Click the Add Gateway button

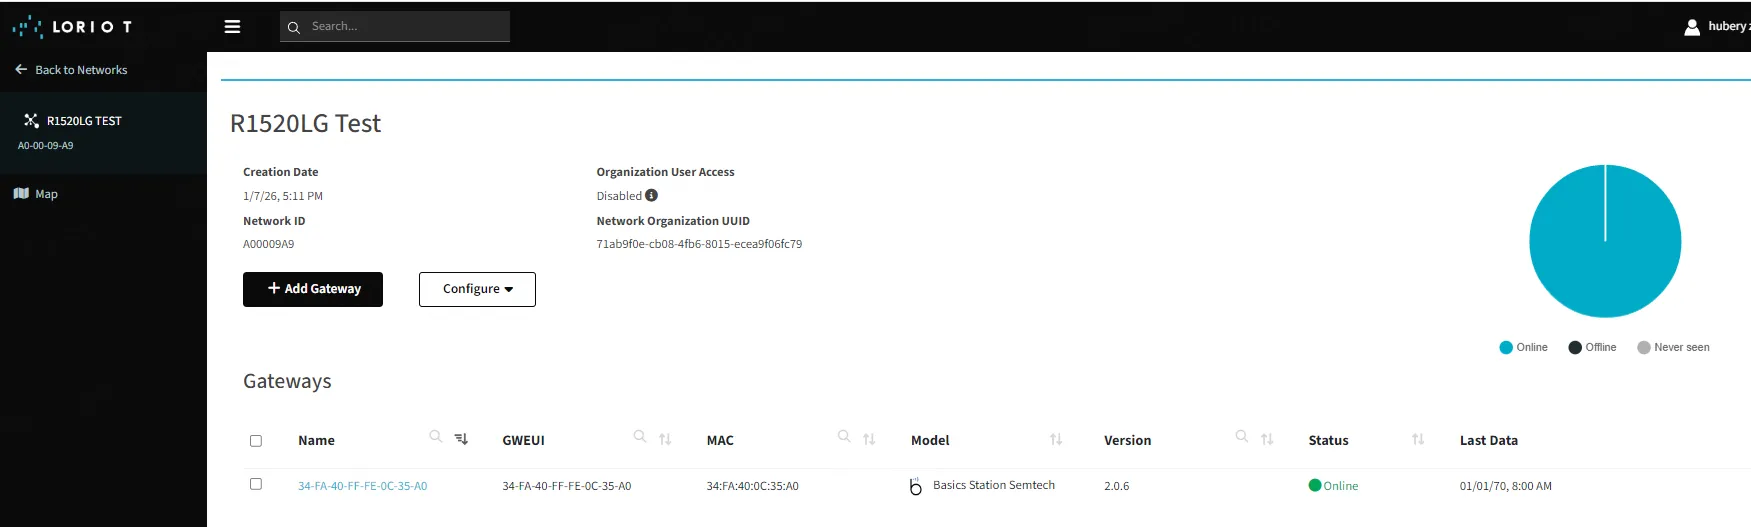[313, 289]
